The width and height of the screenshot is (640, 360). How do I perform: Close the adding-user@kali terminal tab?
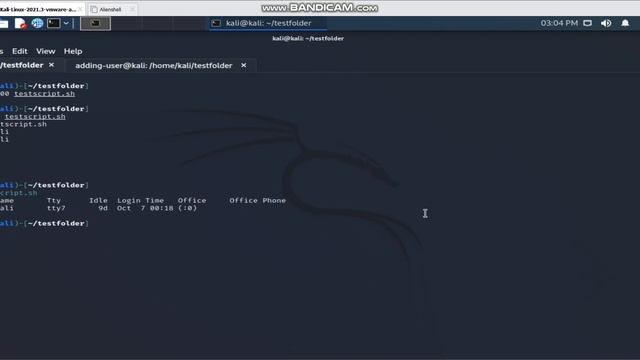244,65
